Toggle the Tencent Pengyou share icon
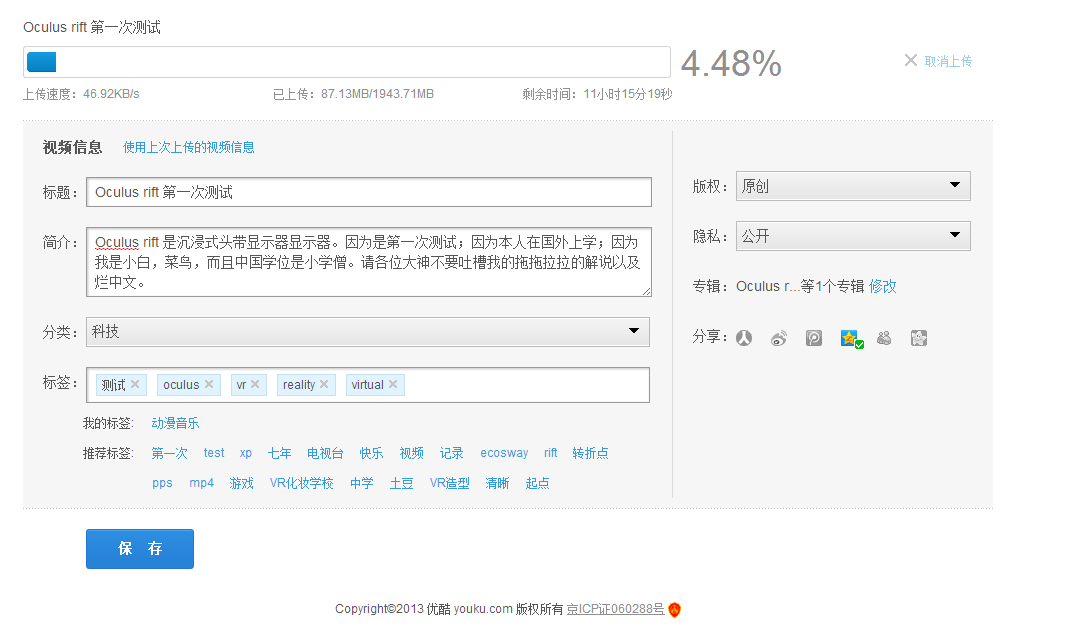Viewport: 1082px width, 634px height. (814, 338)
